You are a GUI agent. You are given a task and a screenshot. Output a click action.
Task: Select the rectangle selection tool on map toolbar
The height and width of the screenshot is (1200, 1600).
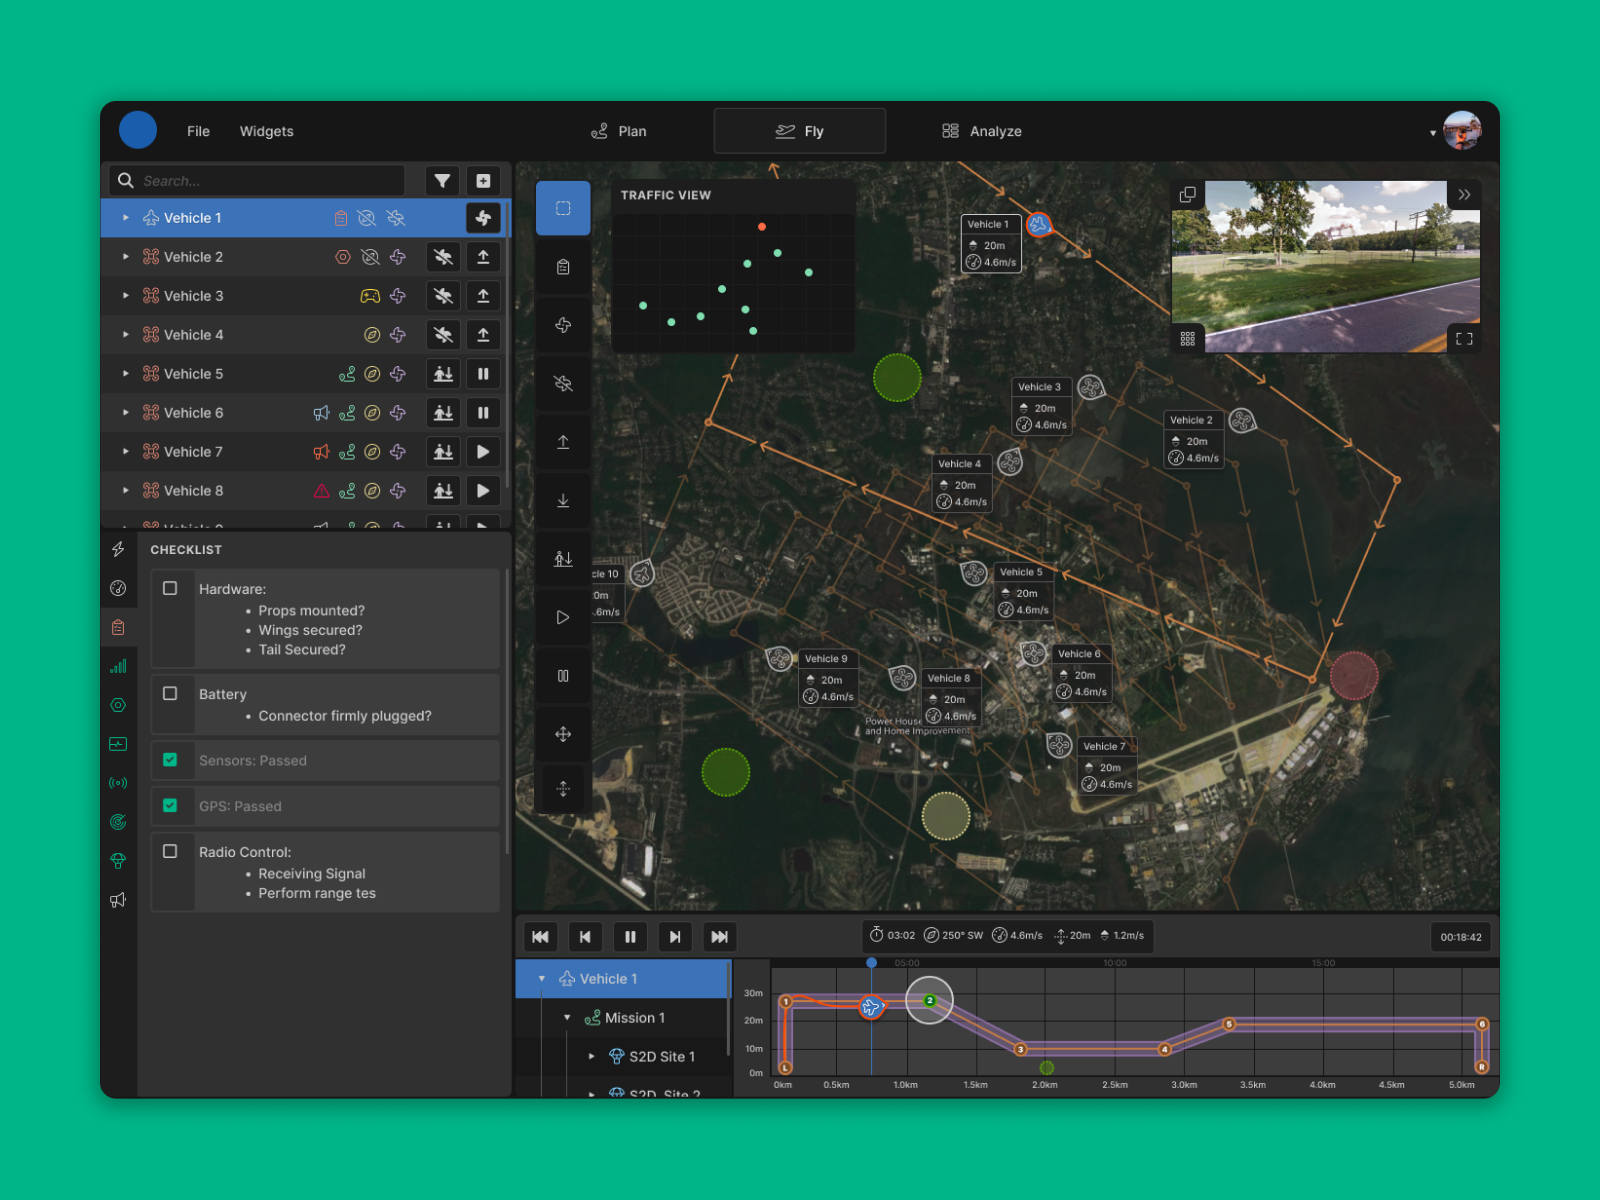click(x=563, y=208)
